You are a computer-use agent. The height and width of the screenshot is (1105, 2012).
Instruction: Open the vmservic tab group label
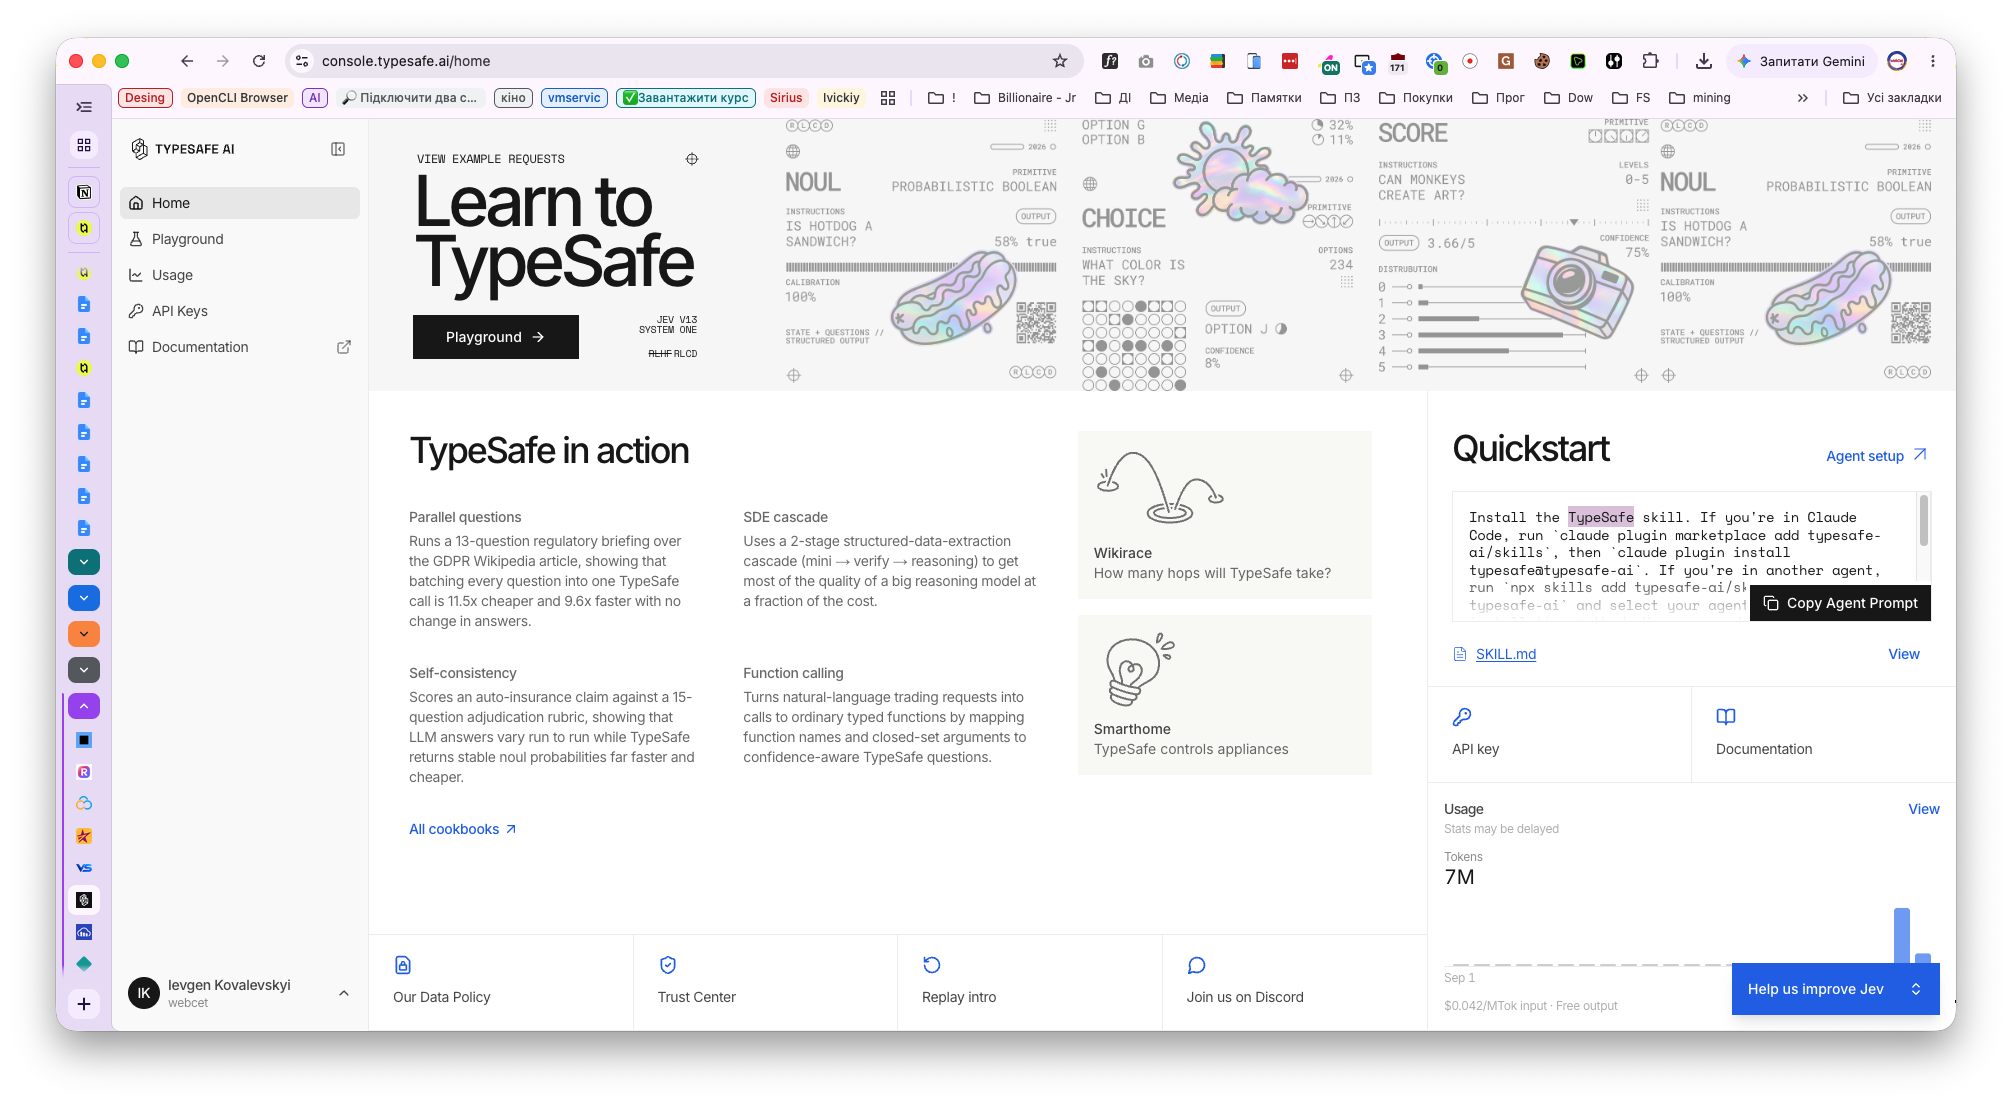(574, 98)
